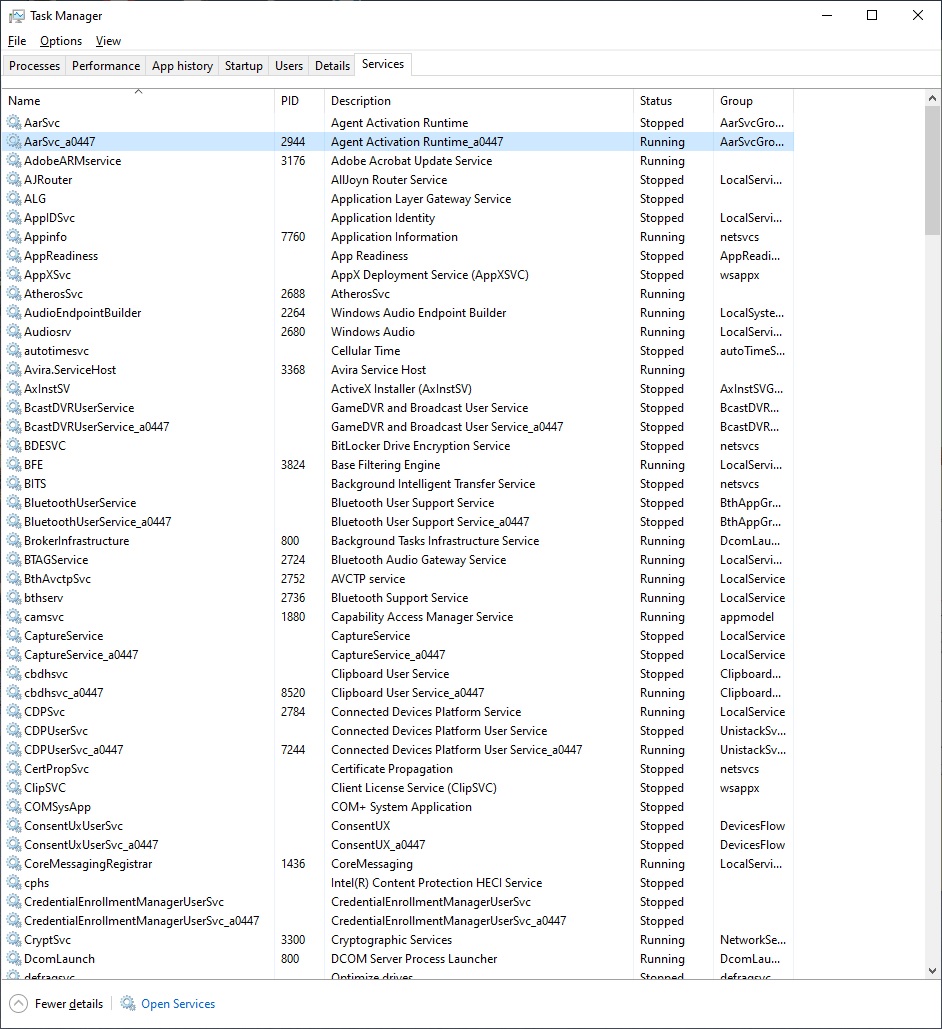Select the ConsentUxUserSvc service name
942x1029 pixels.
pos(74,826)
